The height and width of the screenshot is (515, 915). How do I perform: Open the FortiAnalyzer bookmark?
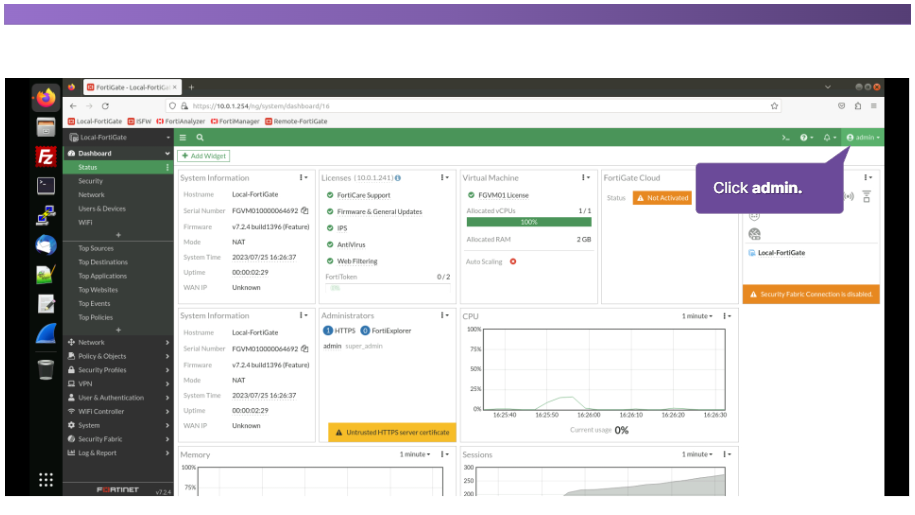180,121
